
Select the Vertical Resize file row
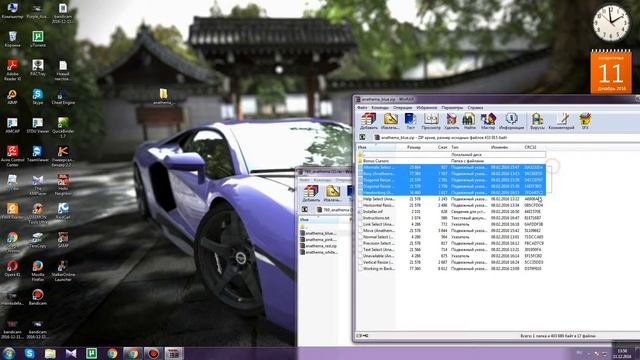click(451, 262)
